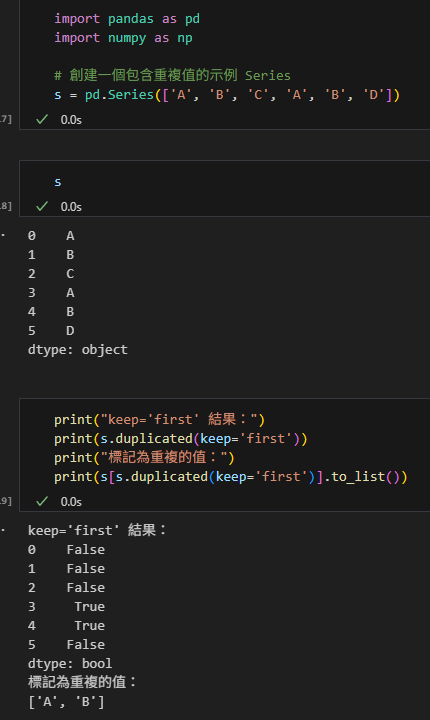Screen dimensions: 430x720
Task: Place cursor in 'import pandas as pd' line
Action: click(x=127, y=19)
